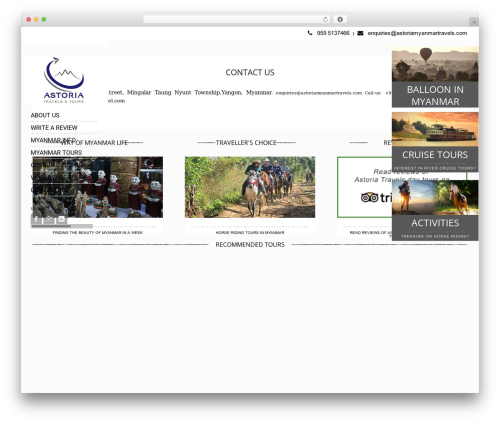
Task: Open 'Horse riding tours in Myanmar' link
Action: (250, 233)
